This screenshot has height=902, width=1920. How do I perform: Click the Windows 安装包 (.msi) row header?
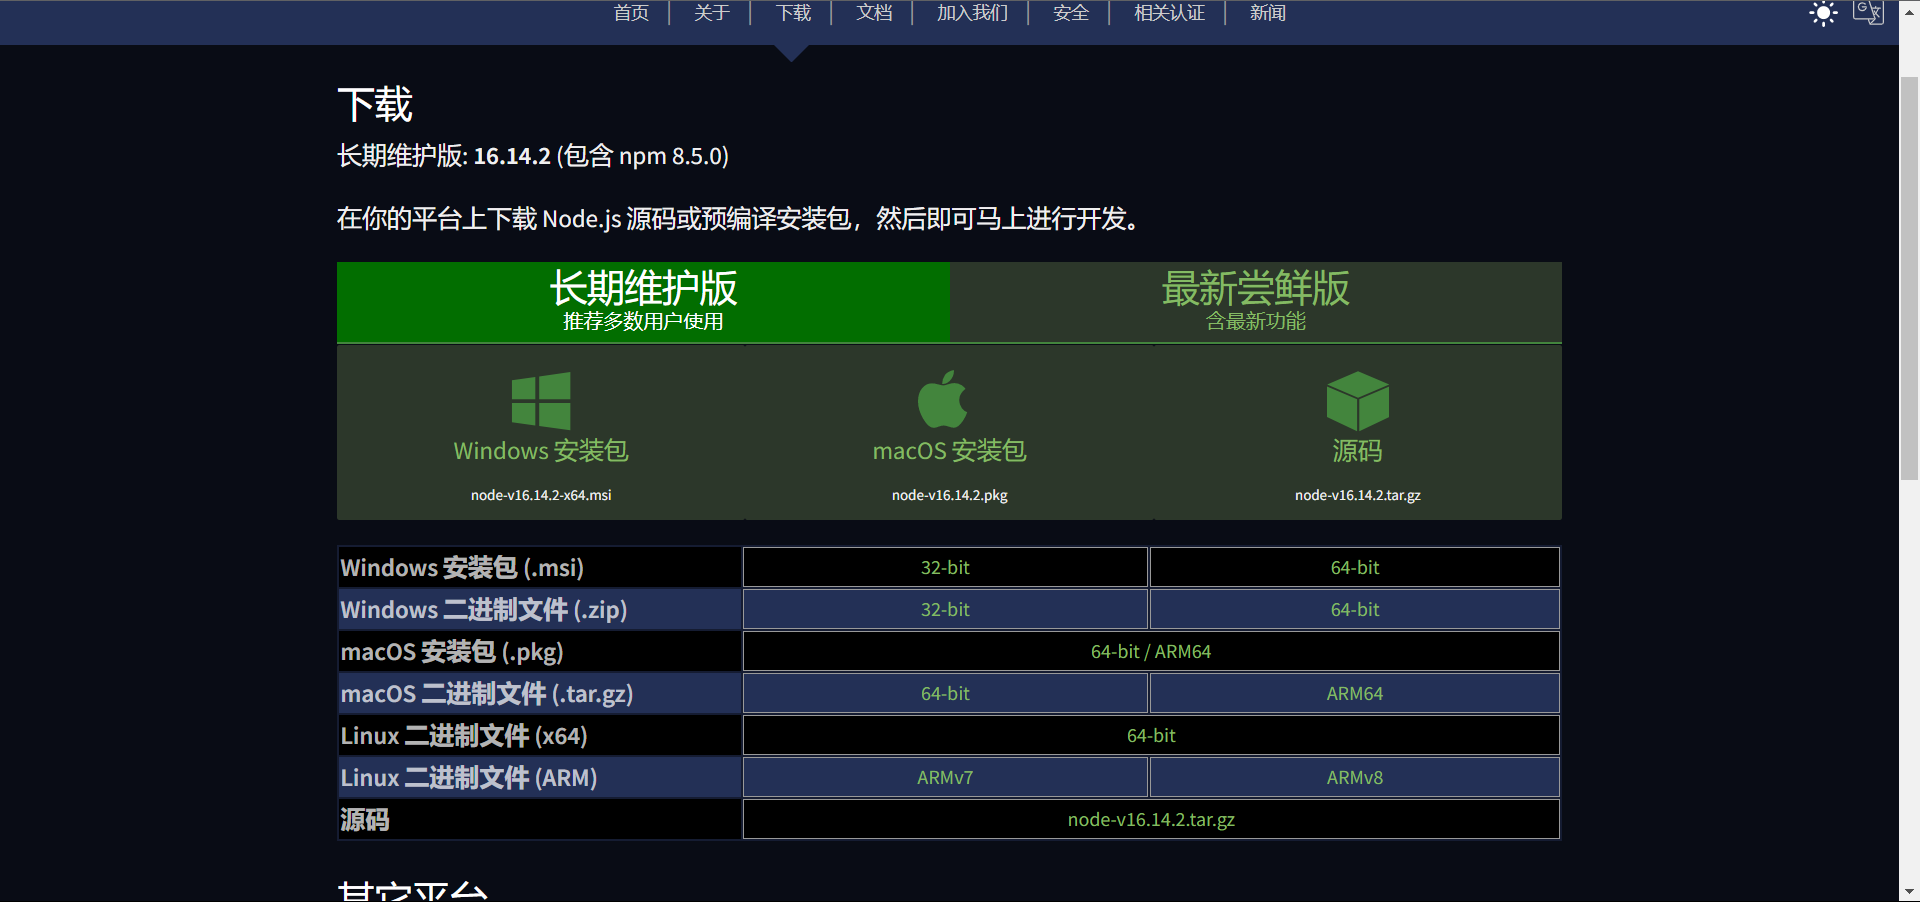[540, 567]
